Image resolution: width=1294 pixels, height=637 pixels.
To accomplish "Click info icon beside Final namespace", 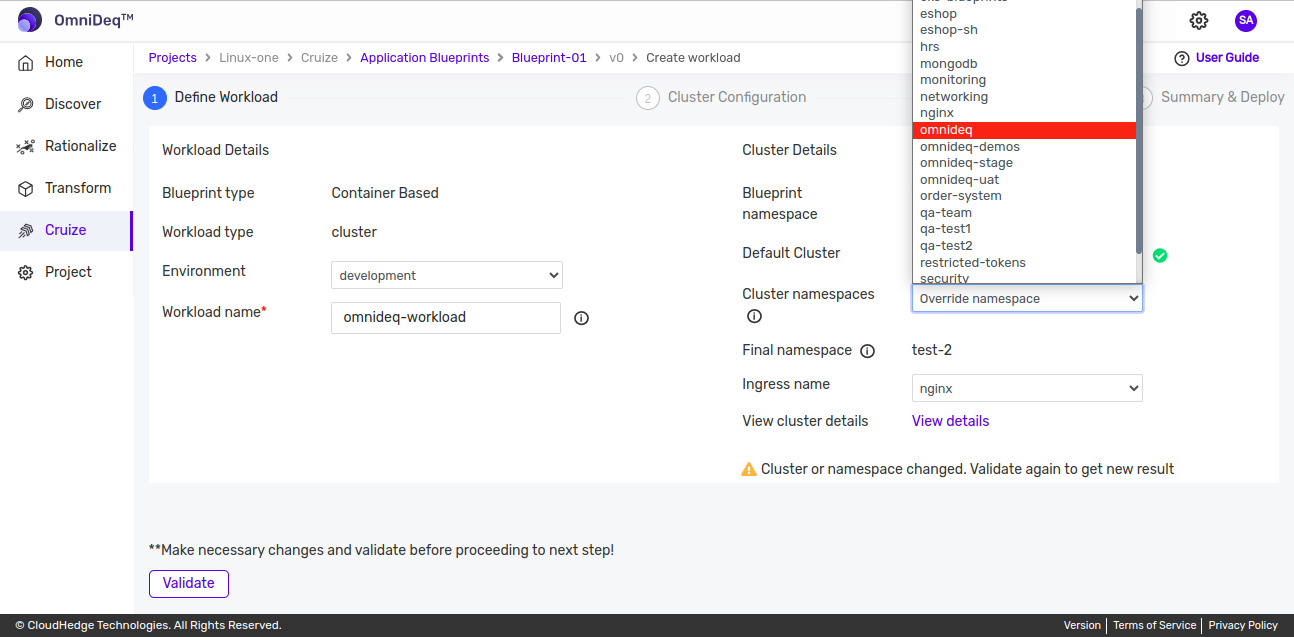I will pyautogui.click(x=868, y=351).
